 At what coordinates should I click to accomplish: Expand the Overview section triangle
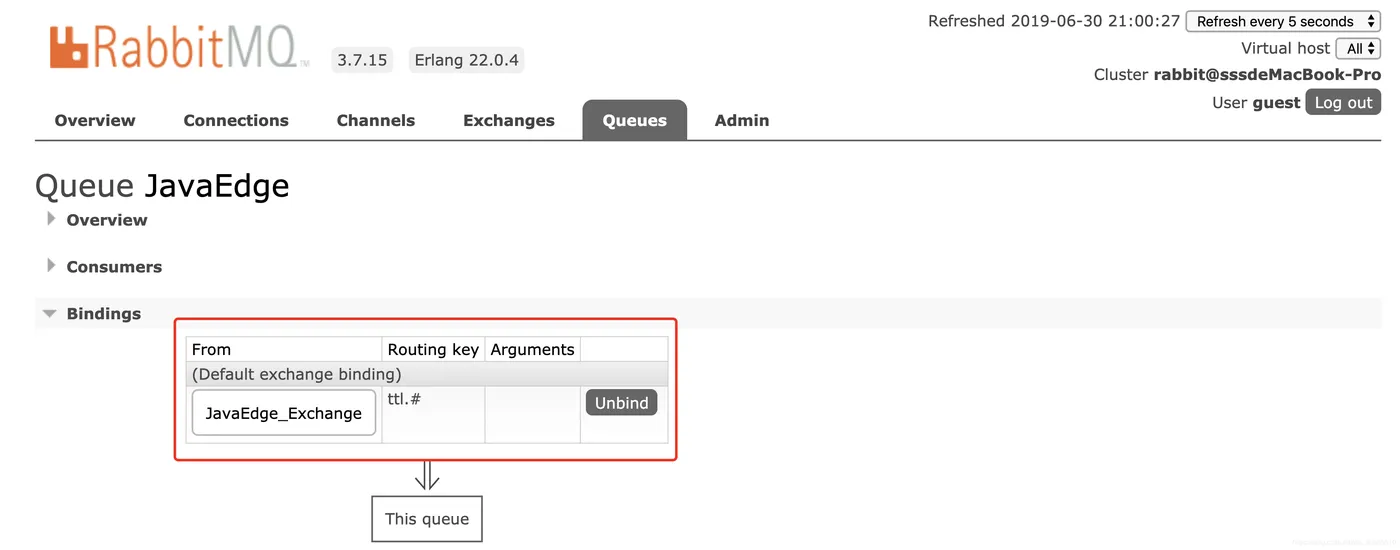pos(51,219)
